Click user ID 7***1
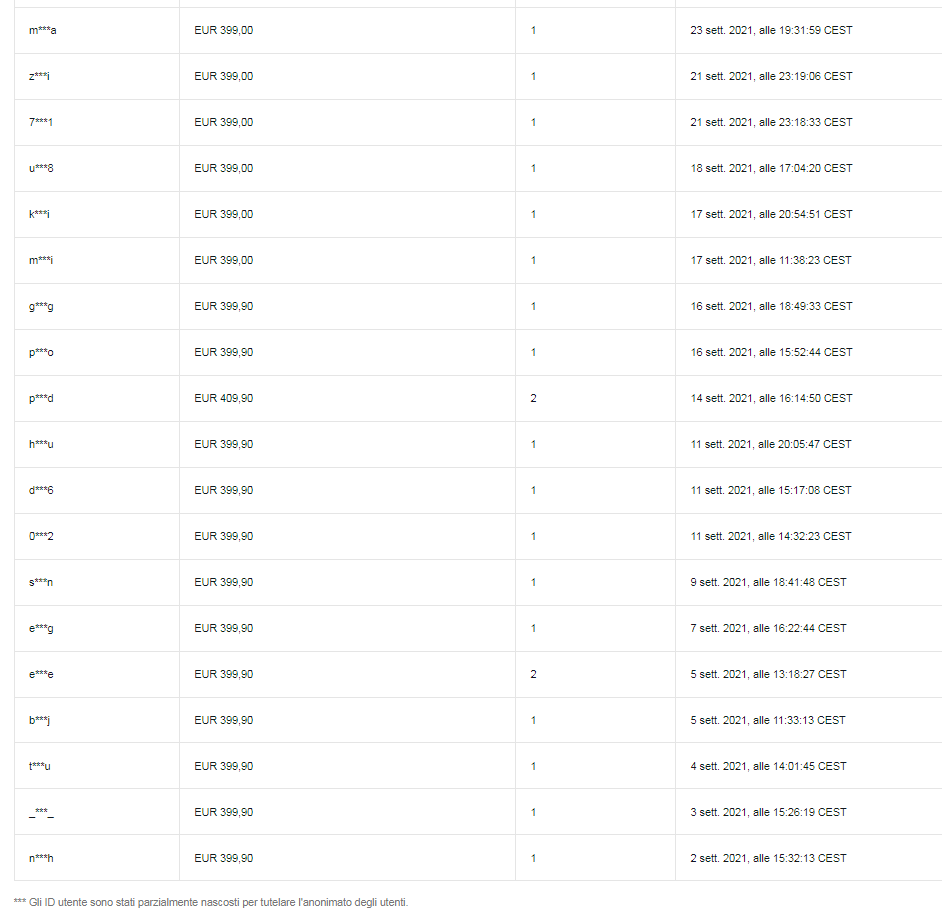The image size is (943, 913). (41, 122)
